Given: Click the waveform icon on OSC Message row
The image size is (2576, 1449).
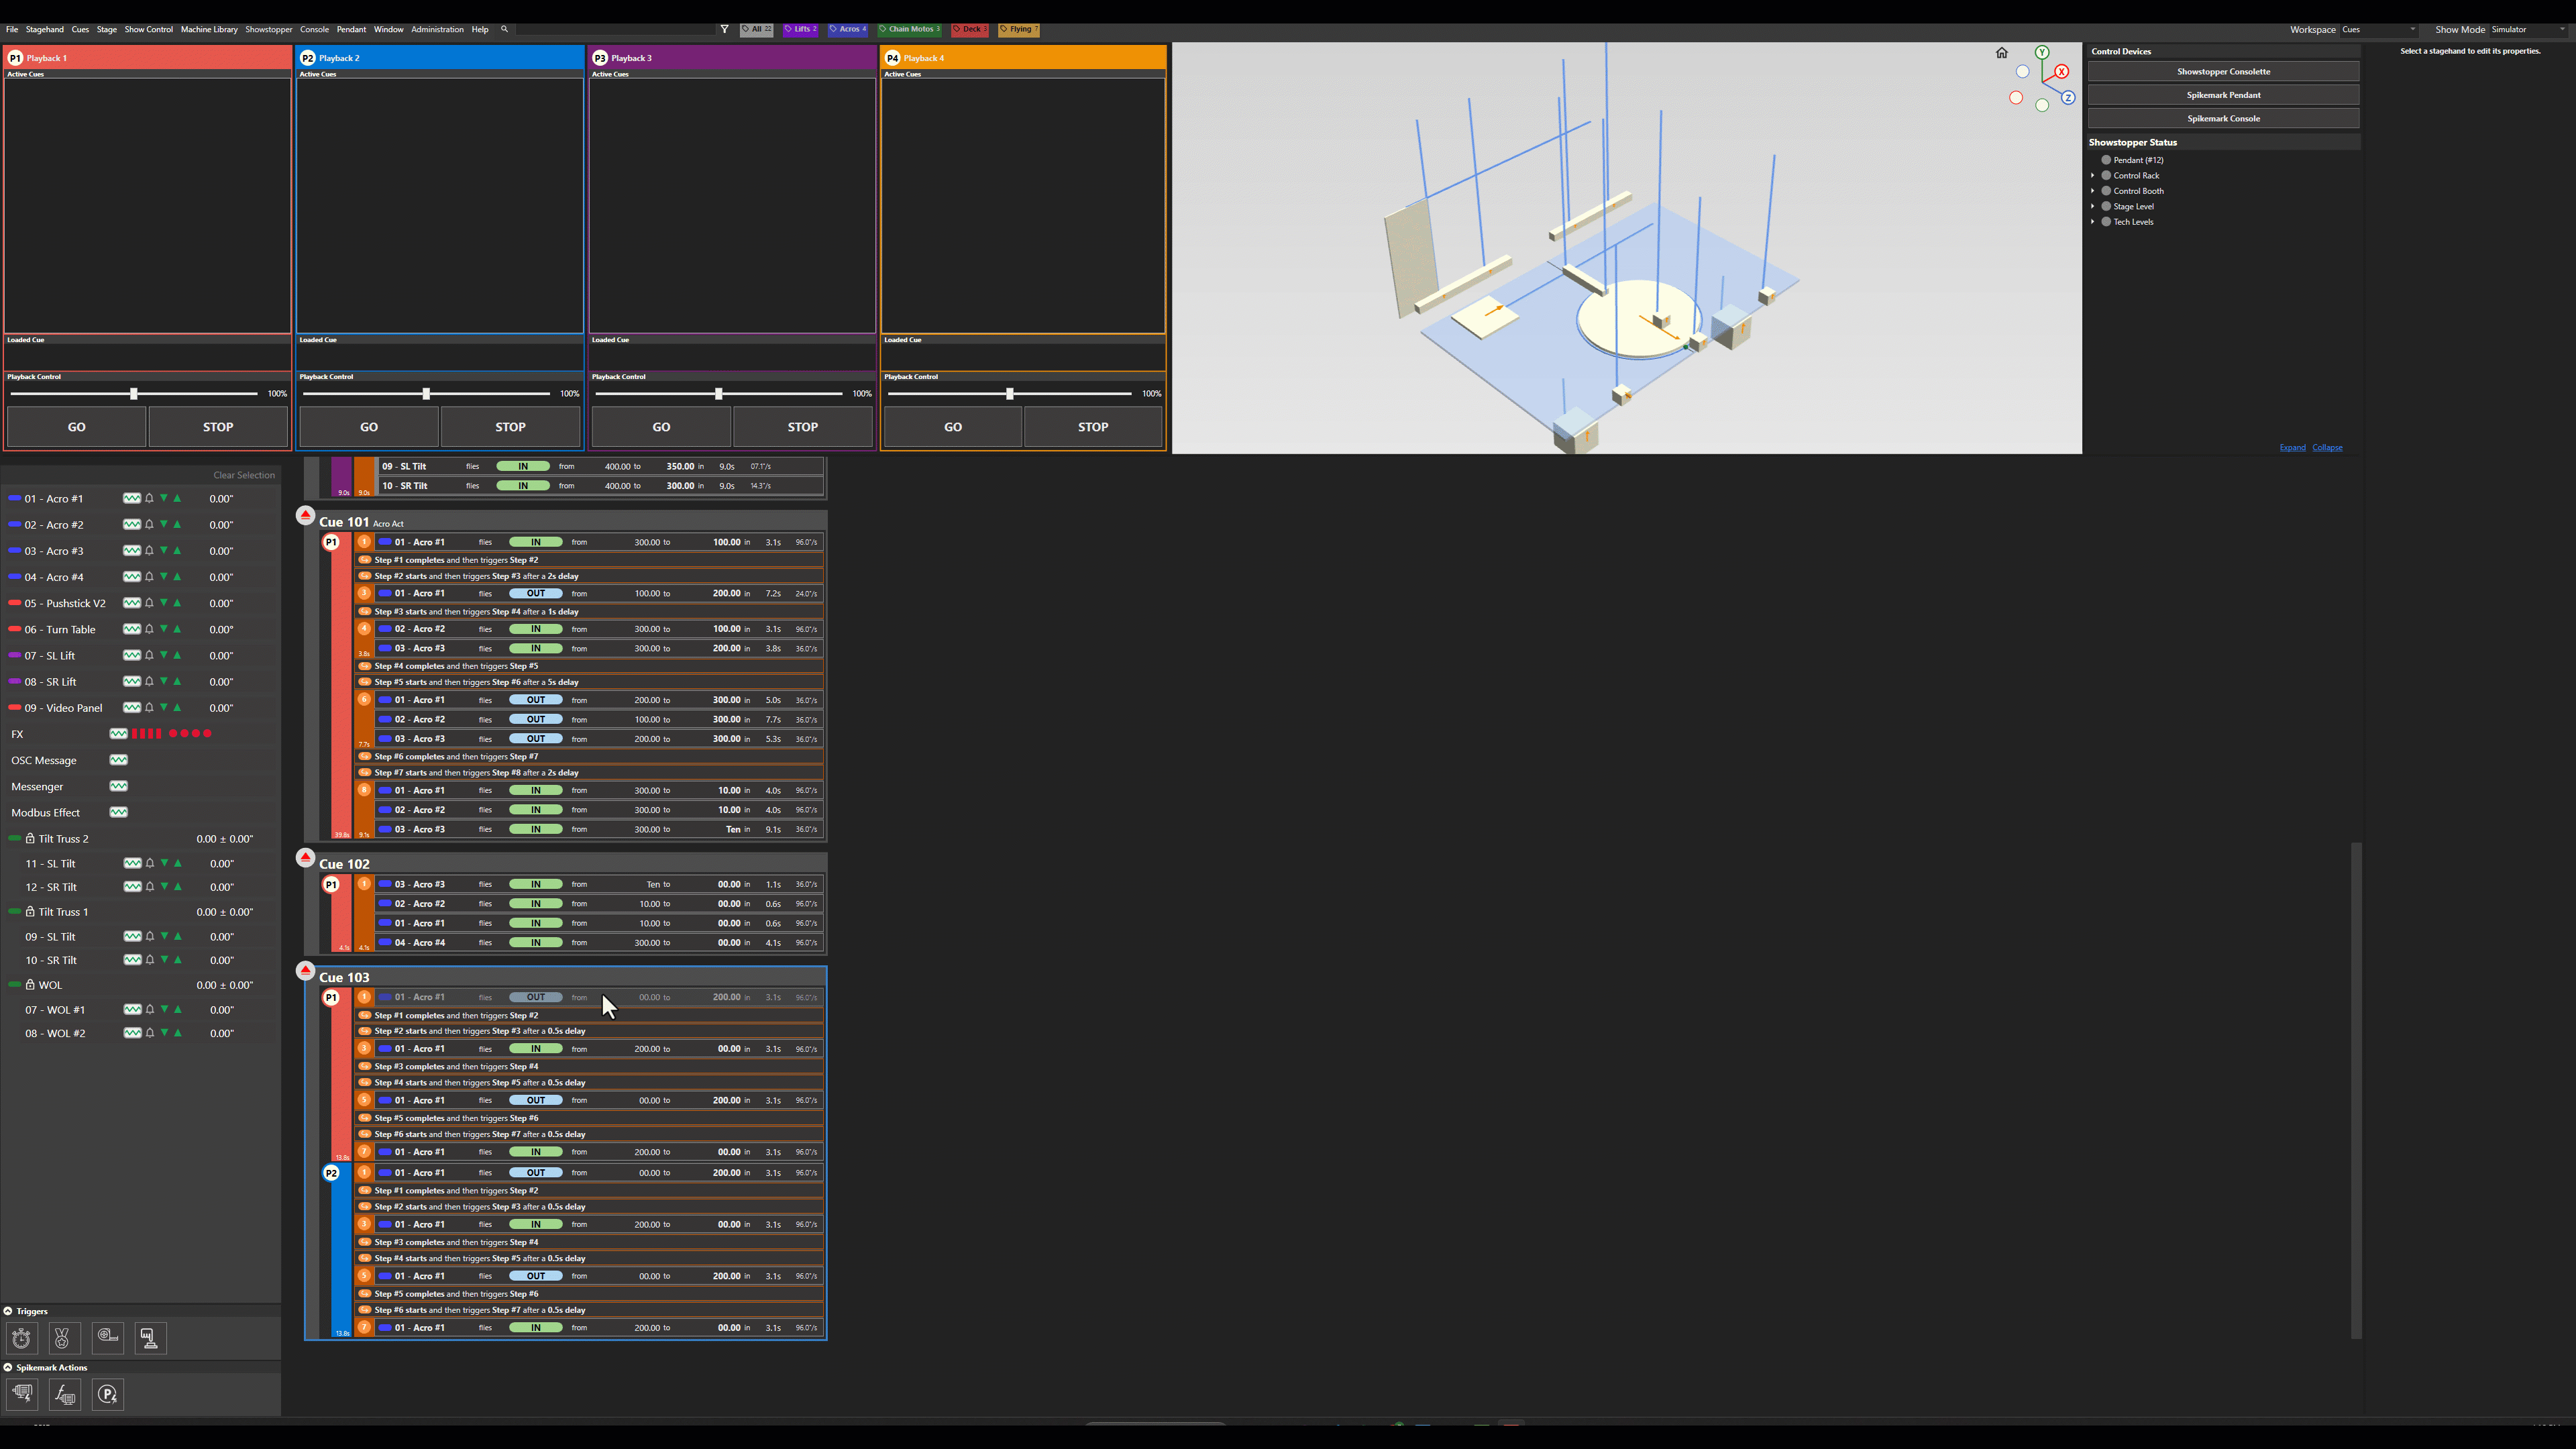Looking at the screenshot, I should (x=118, y=760).
